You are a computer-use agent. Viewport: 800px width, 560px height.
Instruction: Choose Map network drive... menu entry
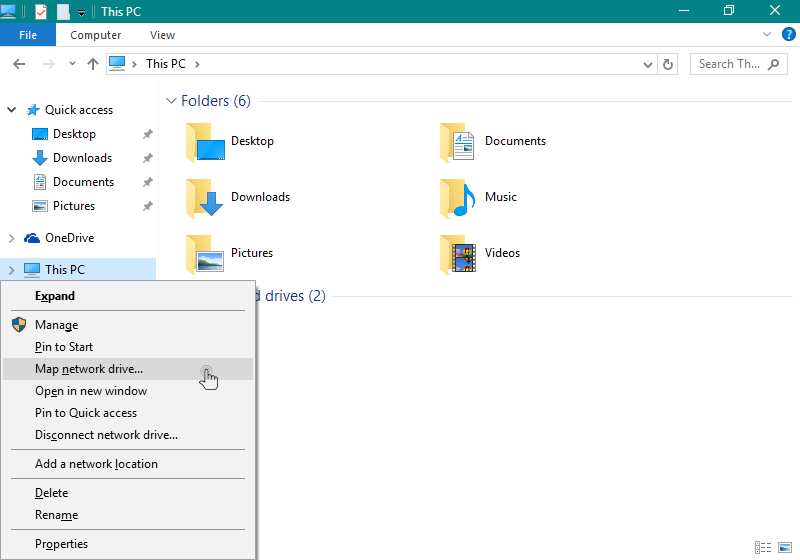128,369
